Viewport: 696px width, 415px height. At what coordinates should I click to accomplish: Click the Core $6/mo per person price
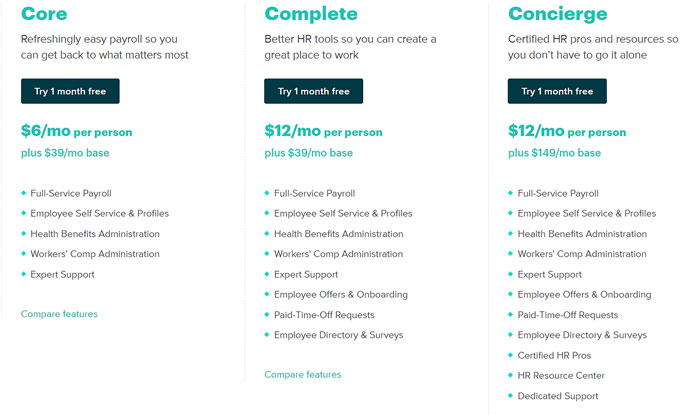76,131
